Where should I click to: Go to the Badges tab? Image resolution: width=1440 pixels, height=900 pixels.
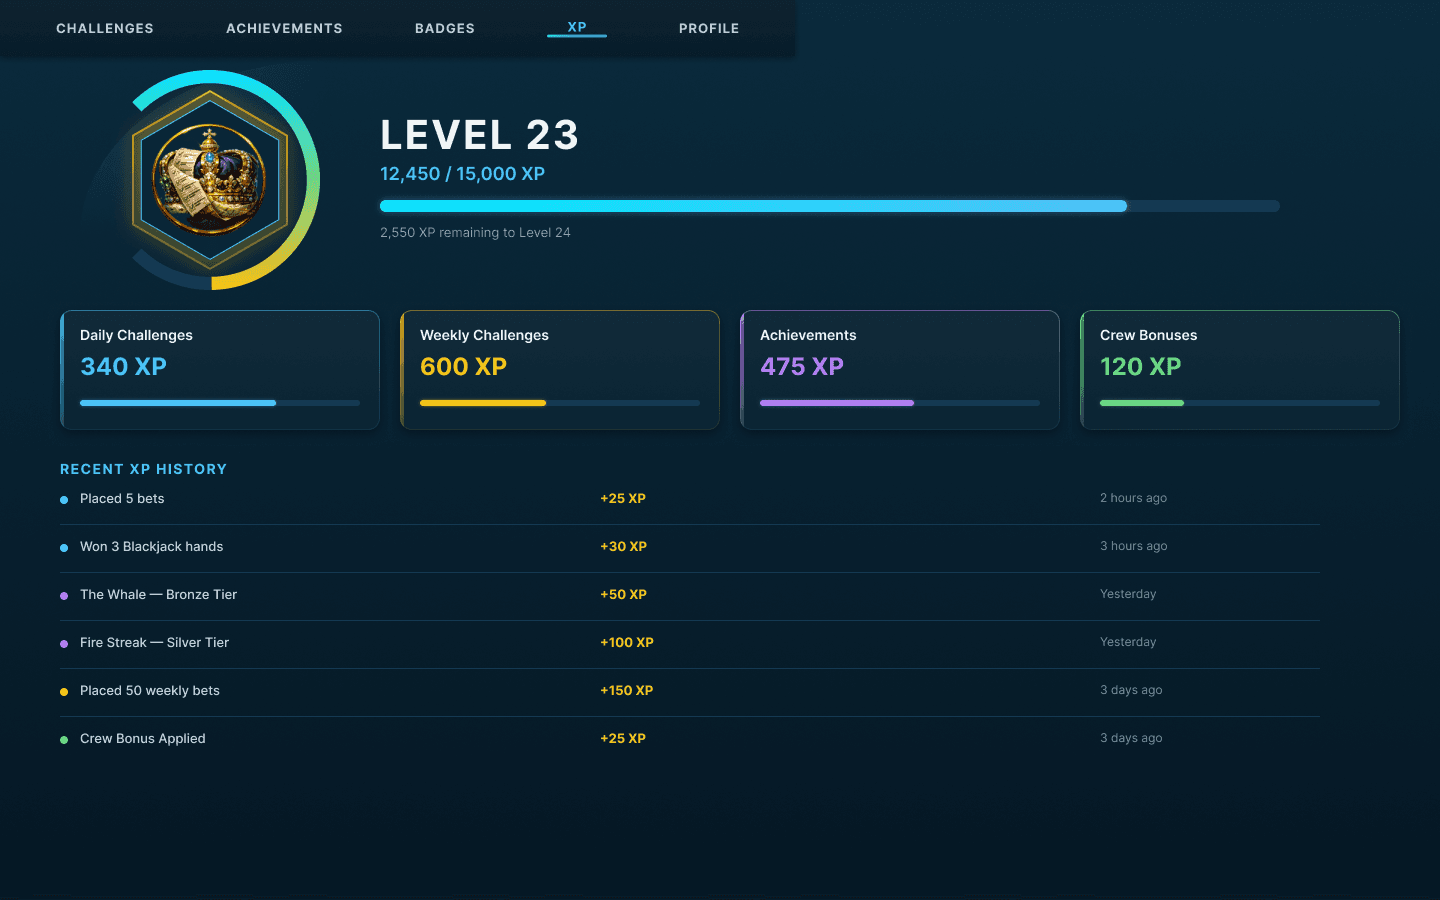point(445,28)
